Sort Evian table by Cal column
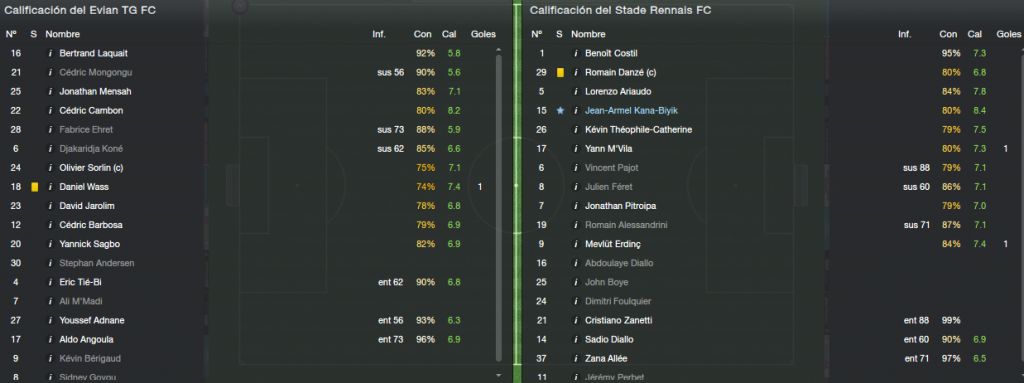1024x383 pixels. (449, 34)
